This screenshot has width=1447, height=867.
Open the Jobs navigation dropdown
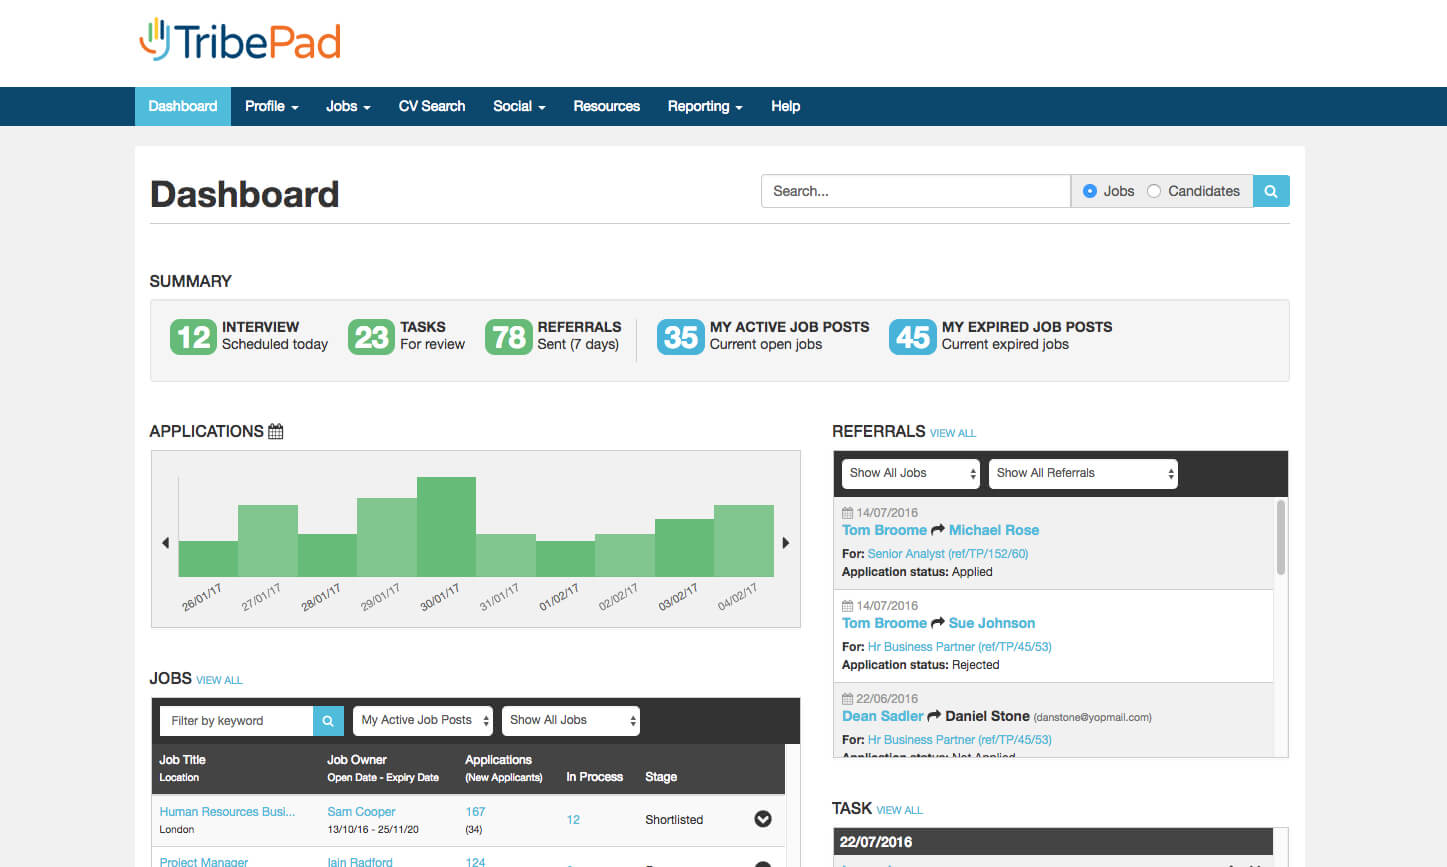pos(348,106)
